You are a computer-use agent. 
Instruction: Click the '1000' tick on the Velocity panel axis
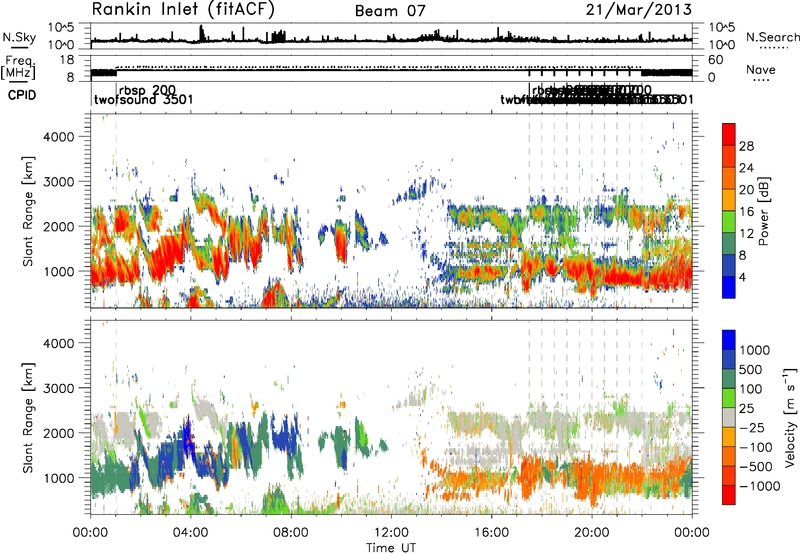click(x=58, y=477)
